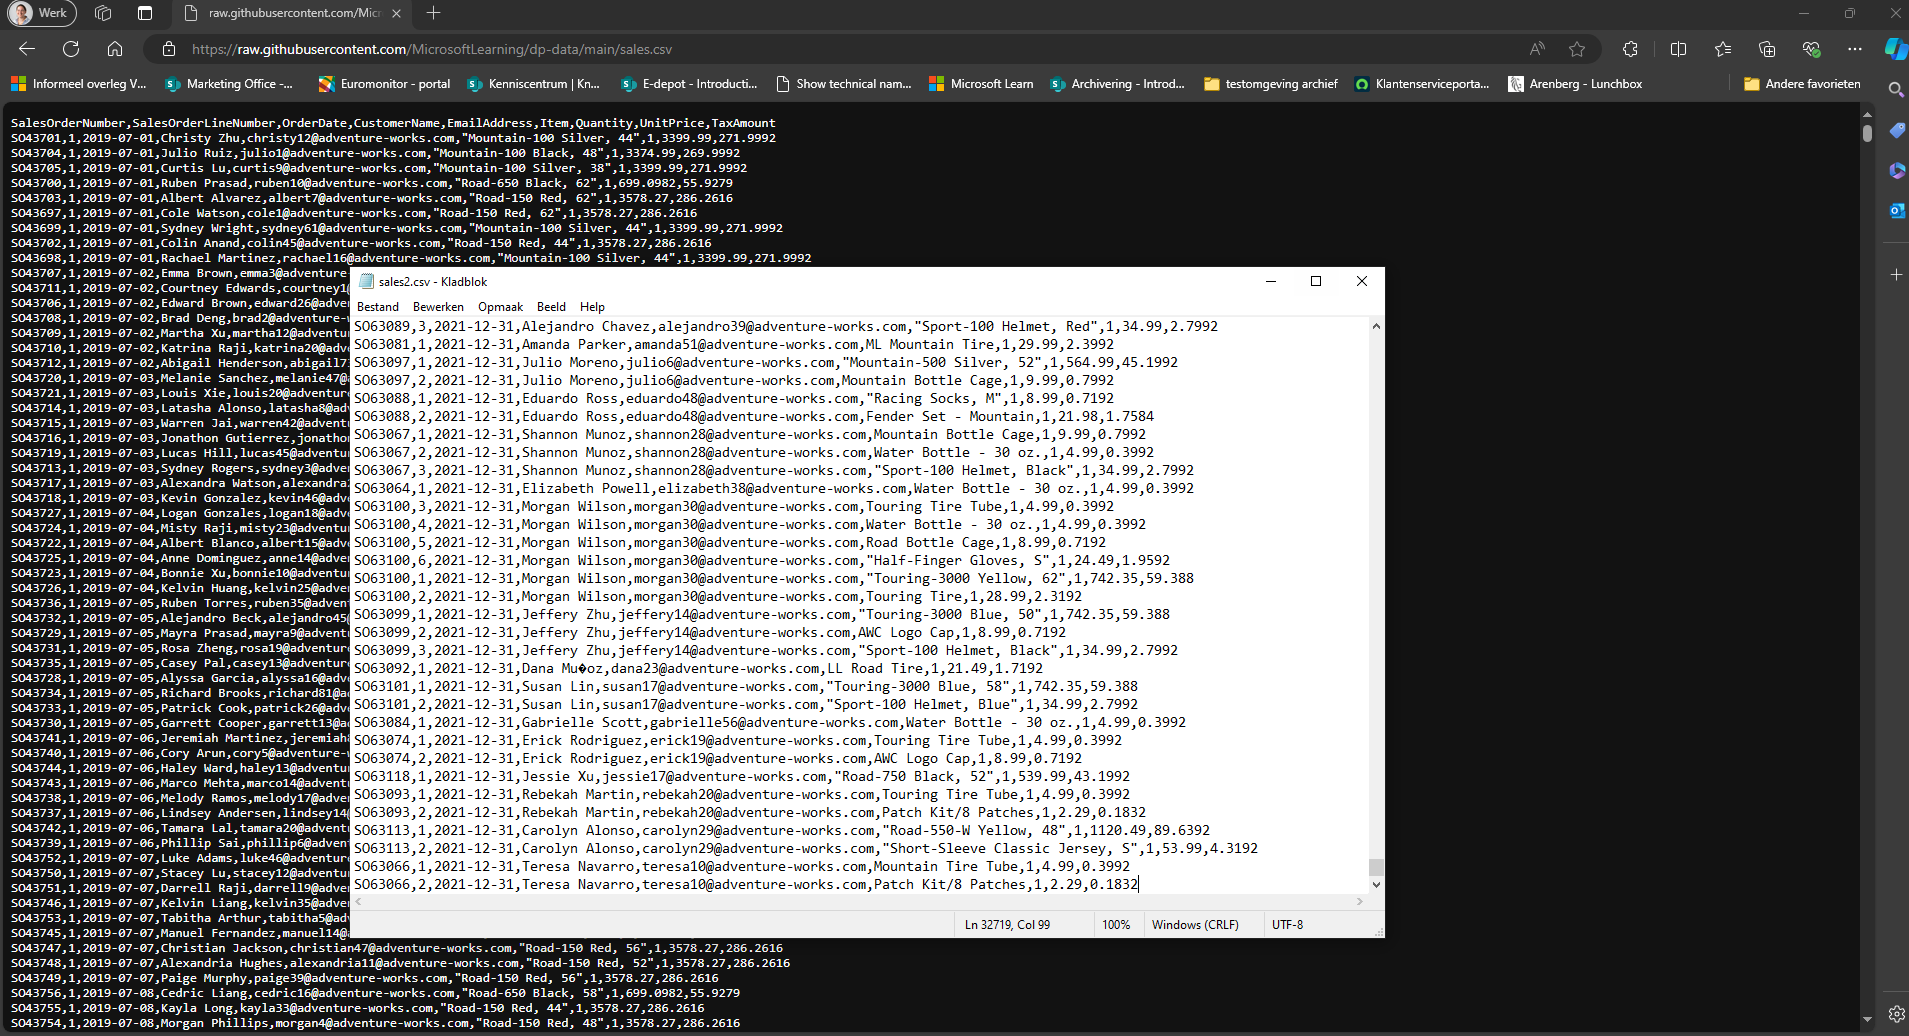This screenshot has width=1909, height=1036.
Task: Open the Collections icon
Action: click(1767, 49)
